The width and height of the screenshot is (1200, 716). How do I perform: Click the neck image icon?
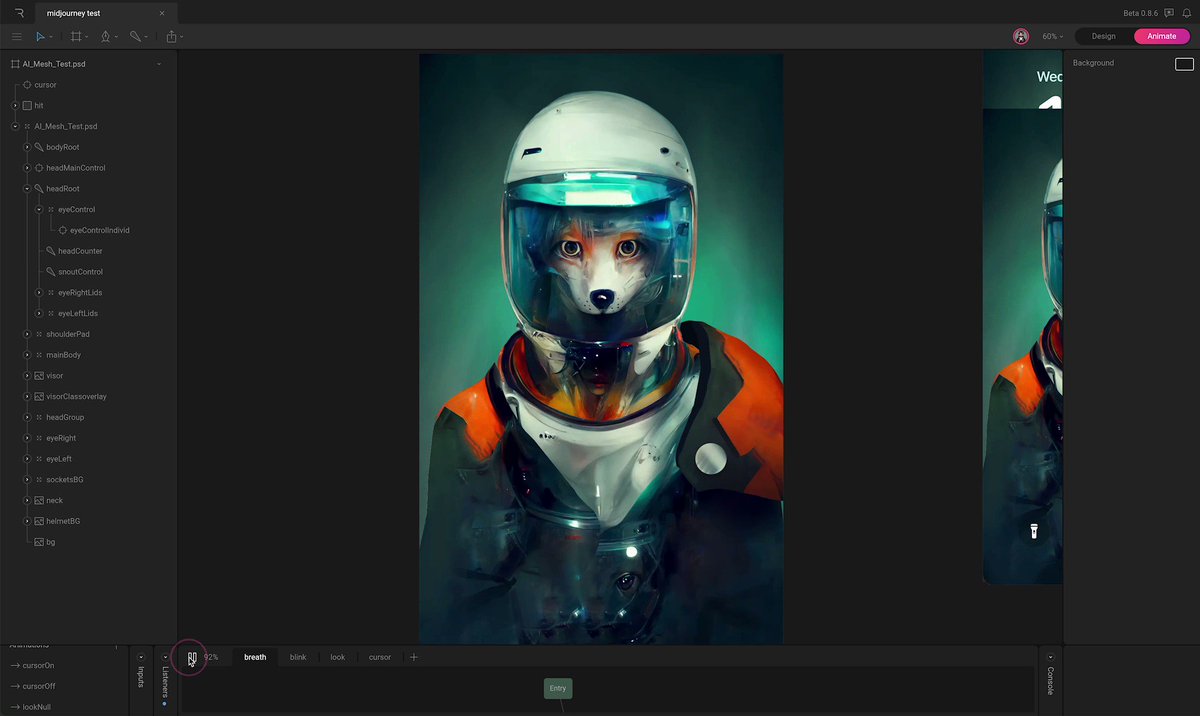pos(39,500)
